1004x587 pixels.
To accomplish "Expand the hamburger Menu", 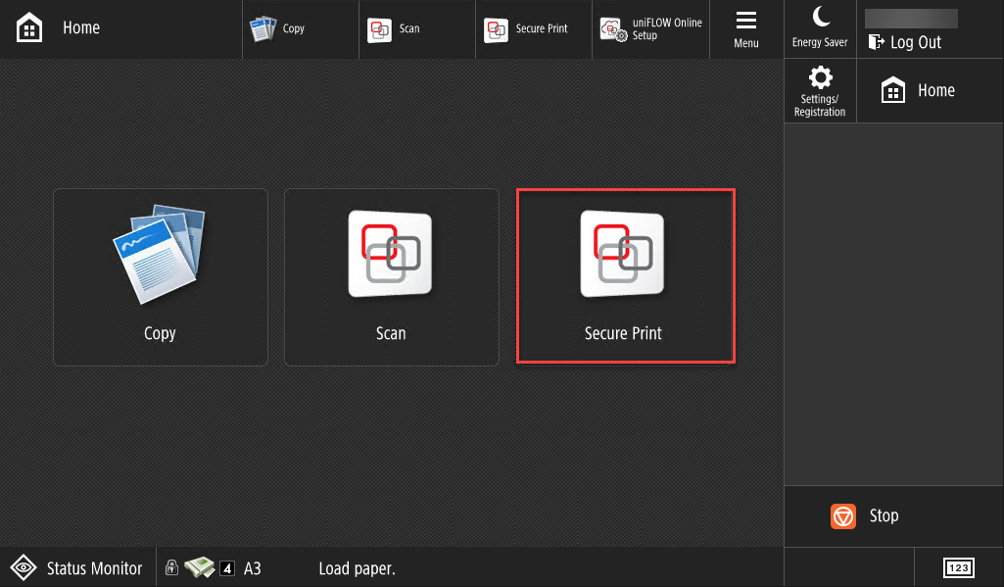I will click(x=746, y=29).
